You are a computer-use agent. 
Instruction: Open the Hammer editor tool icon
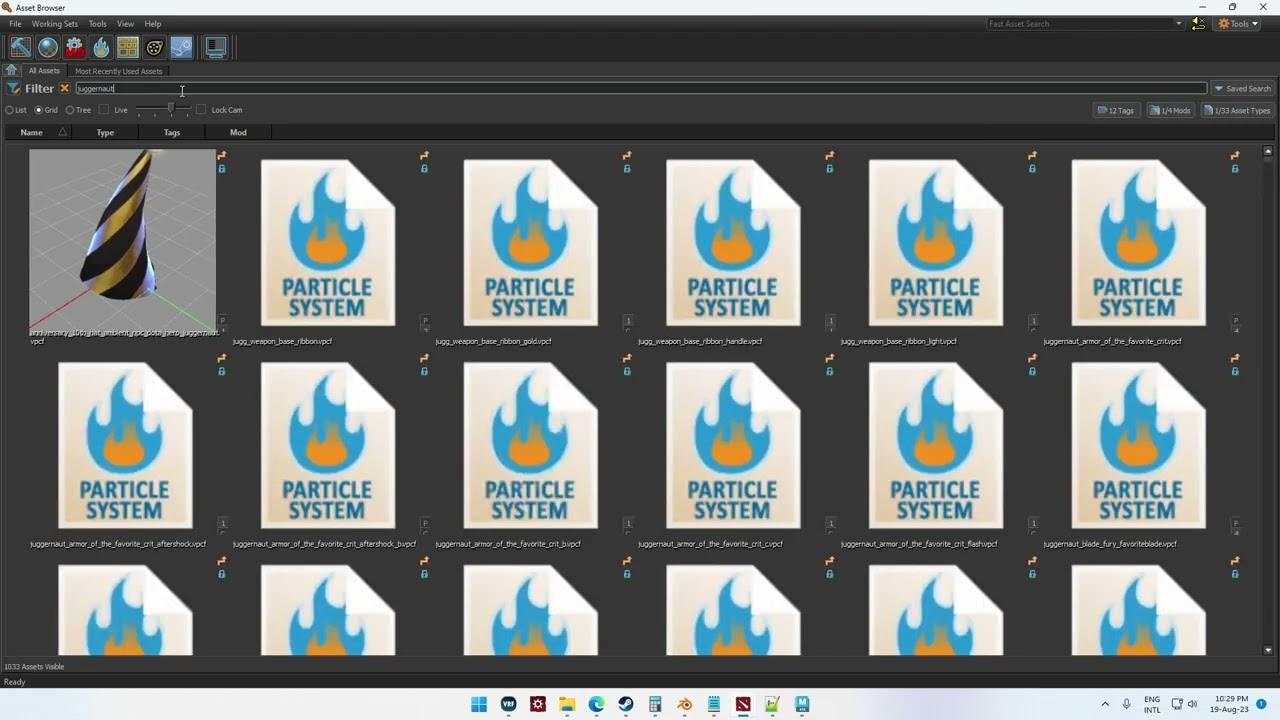point(20,47)
